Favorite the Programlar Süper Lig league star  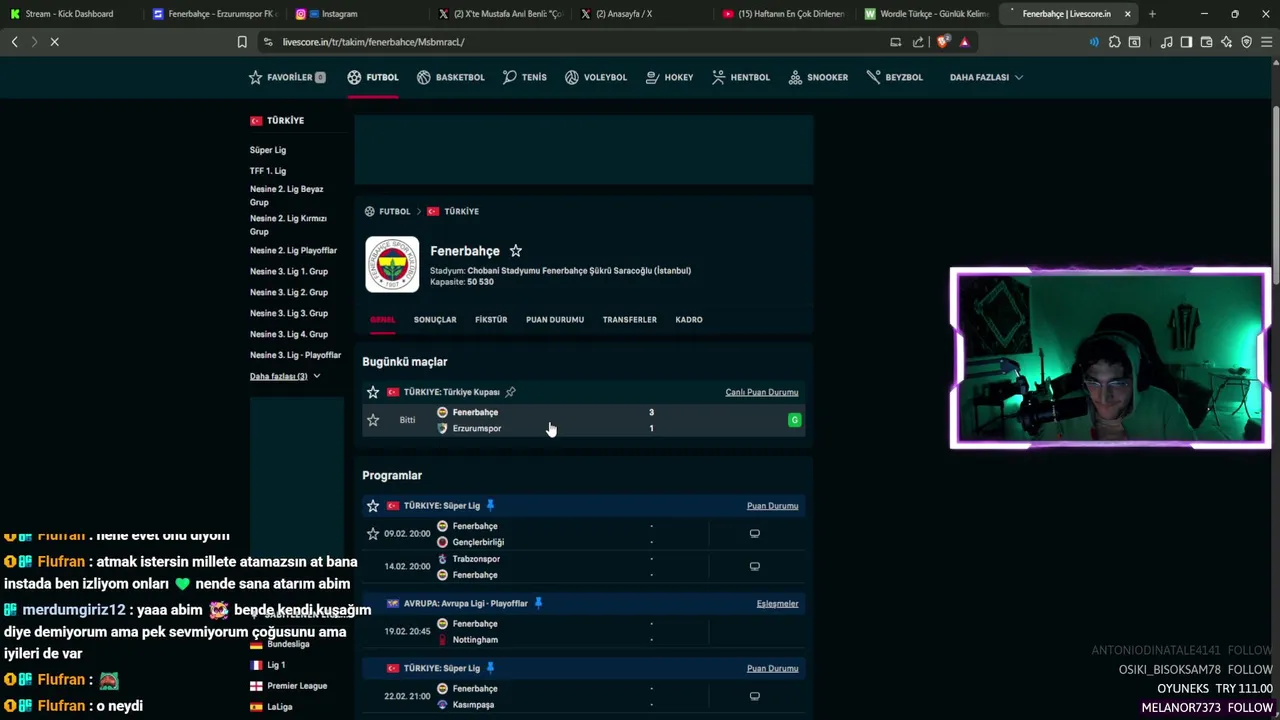tap(373, 506)
